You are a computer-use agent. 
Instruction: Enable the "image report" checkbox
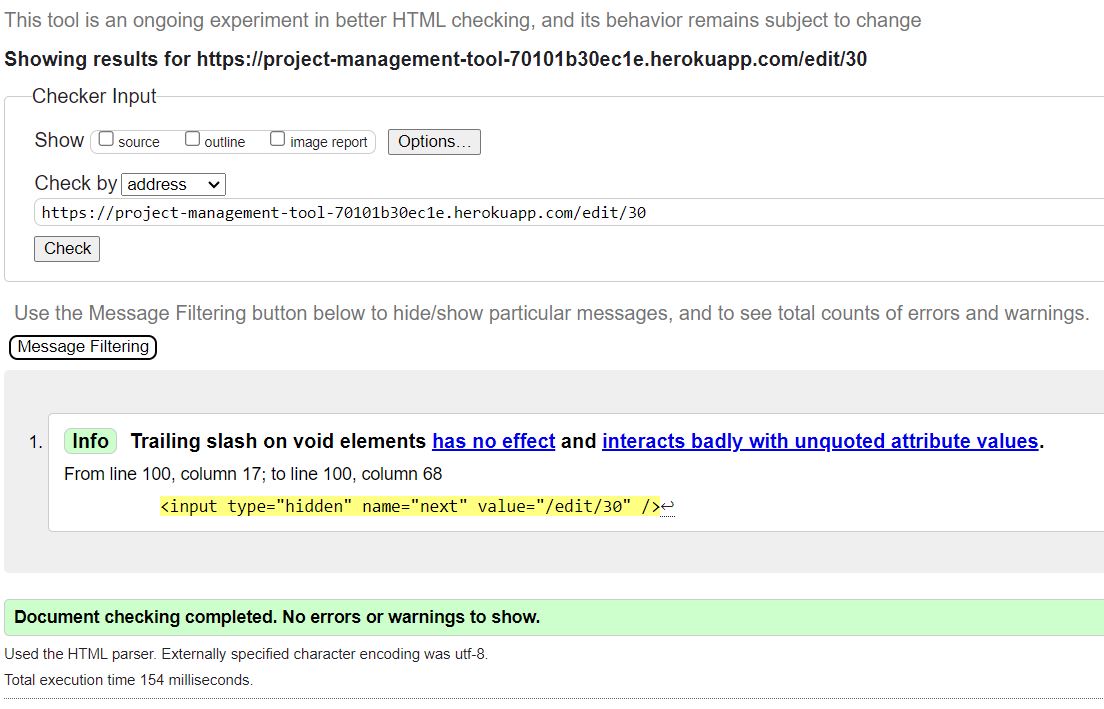click(x=277, y=139)
